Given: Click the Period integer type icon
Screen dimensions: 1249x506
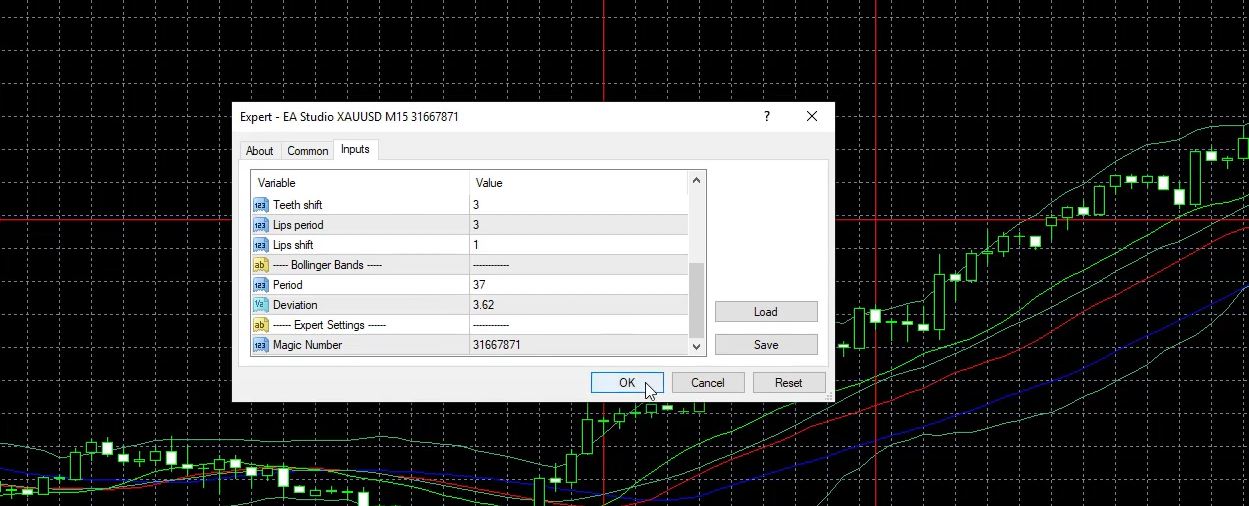Looking at the screenshot, I should (x=261, y=285).
